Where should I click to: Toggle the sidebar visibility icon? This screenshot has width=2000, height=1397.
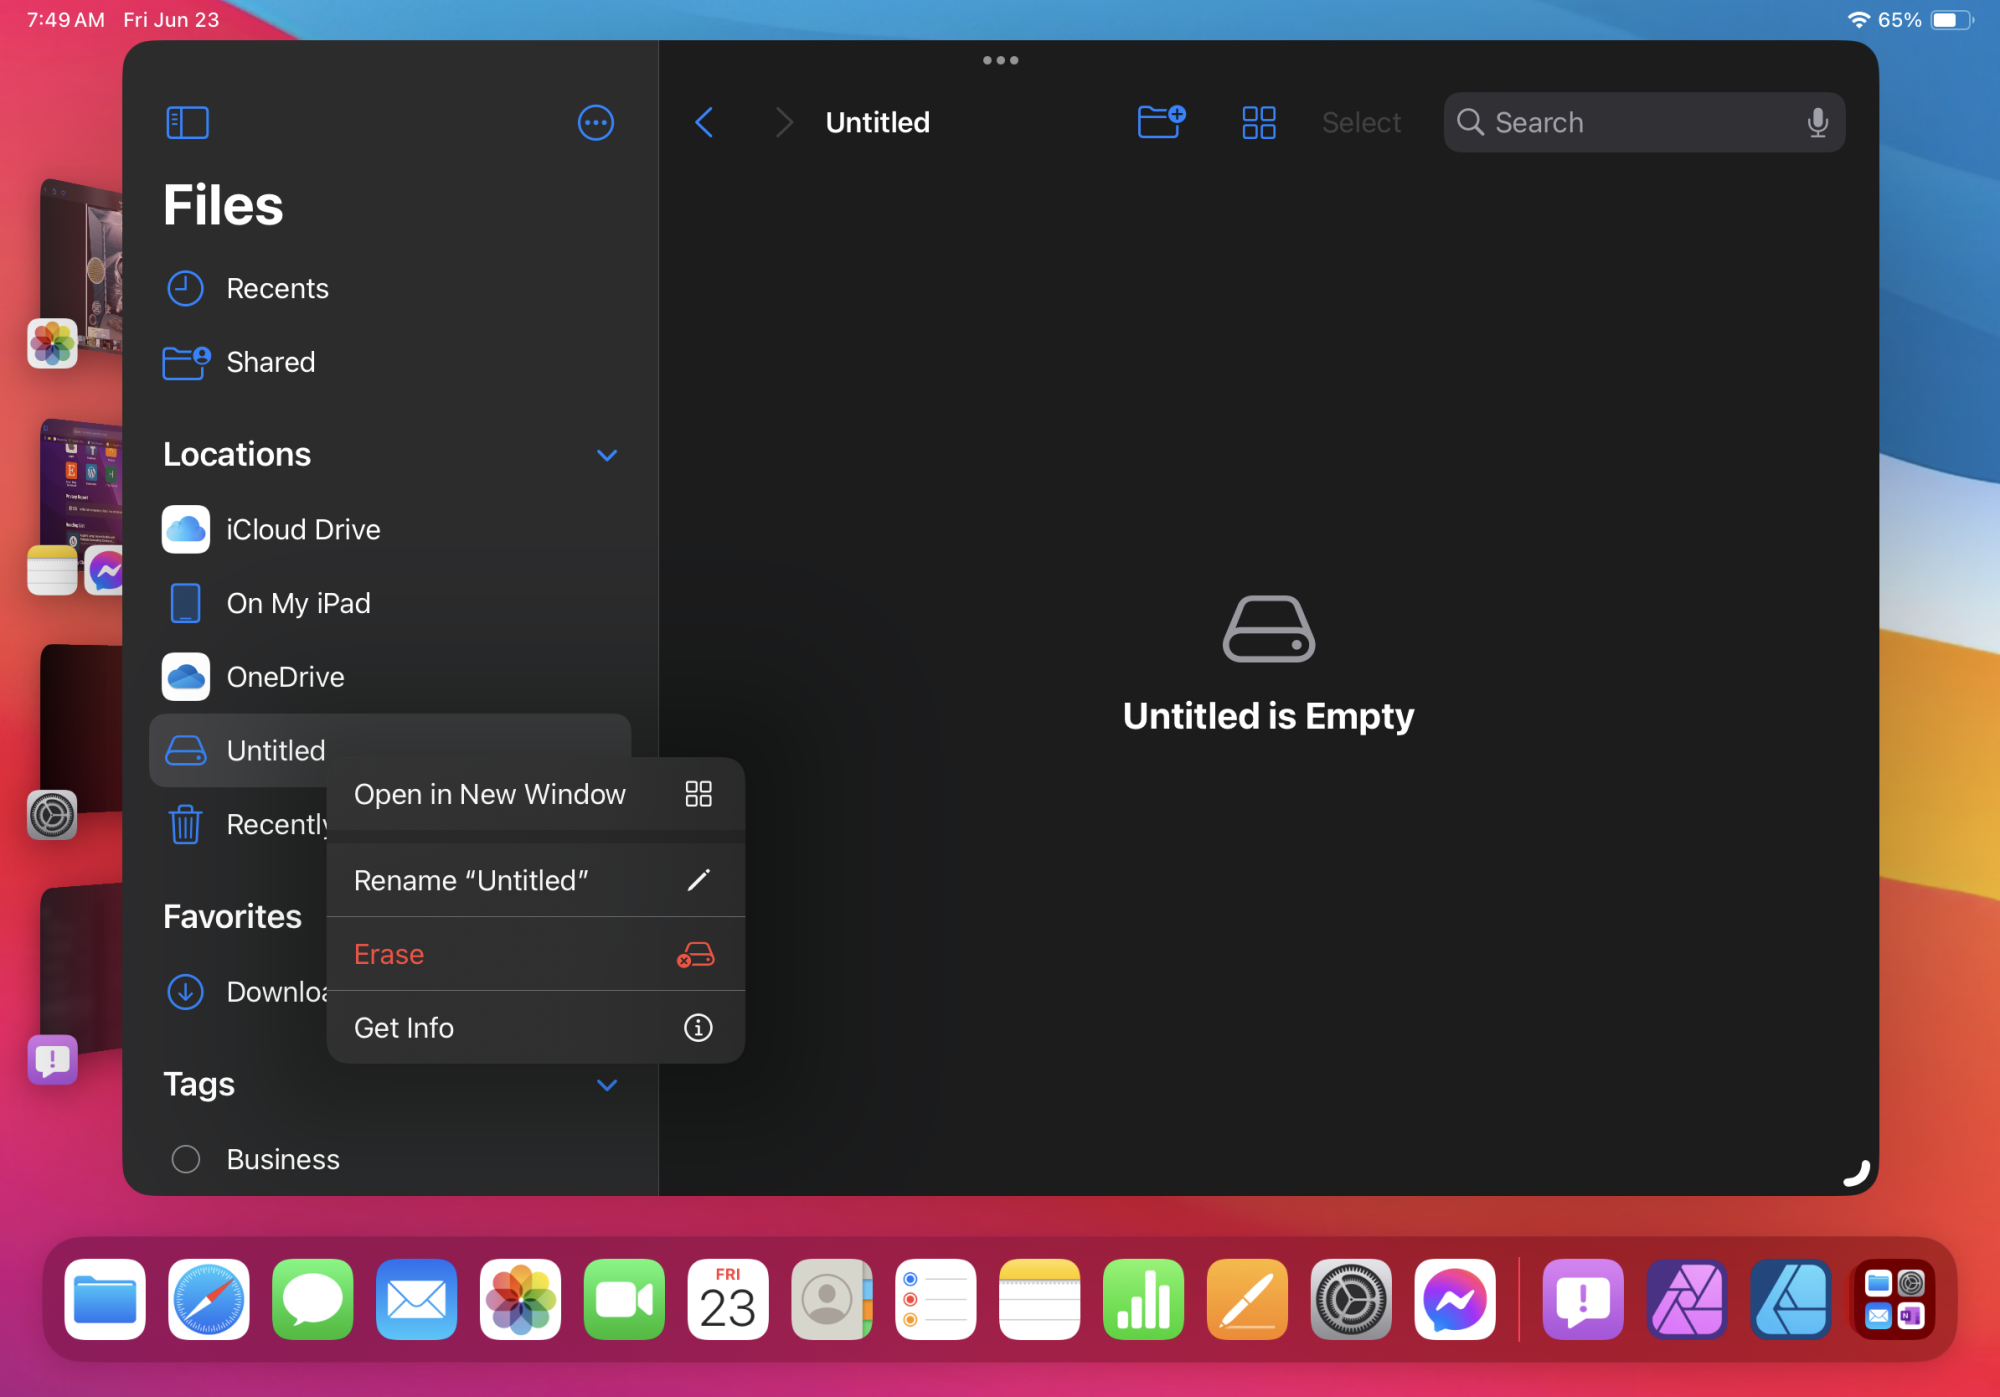187,123
